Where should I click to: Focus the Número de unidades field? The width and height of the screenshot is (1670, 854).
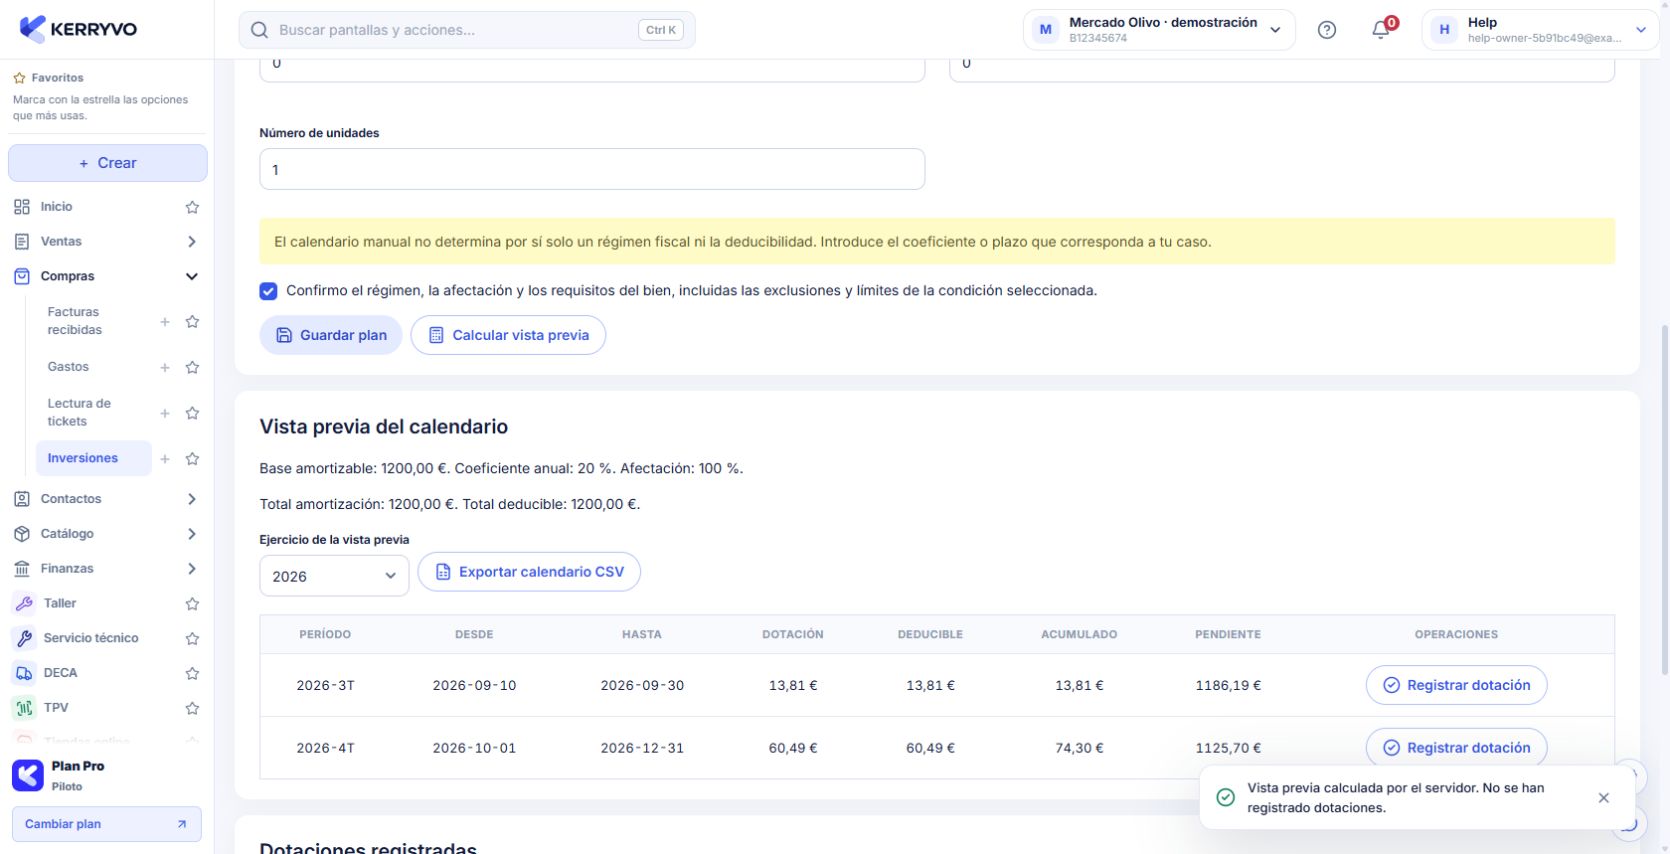tap(592, 169)
